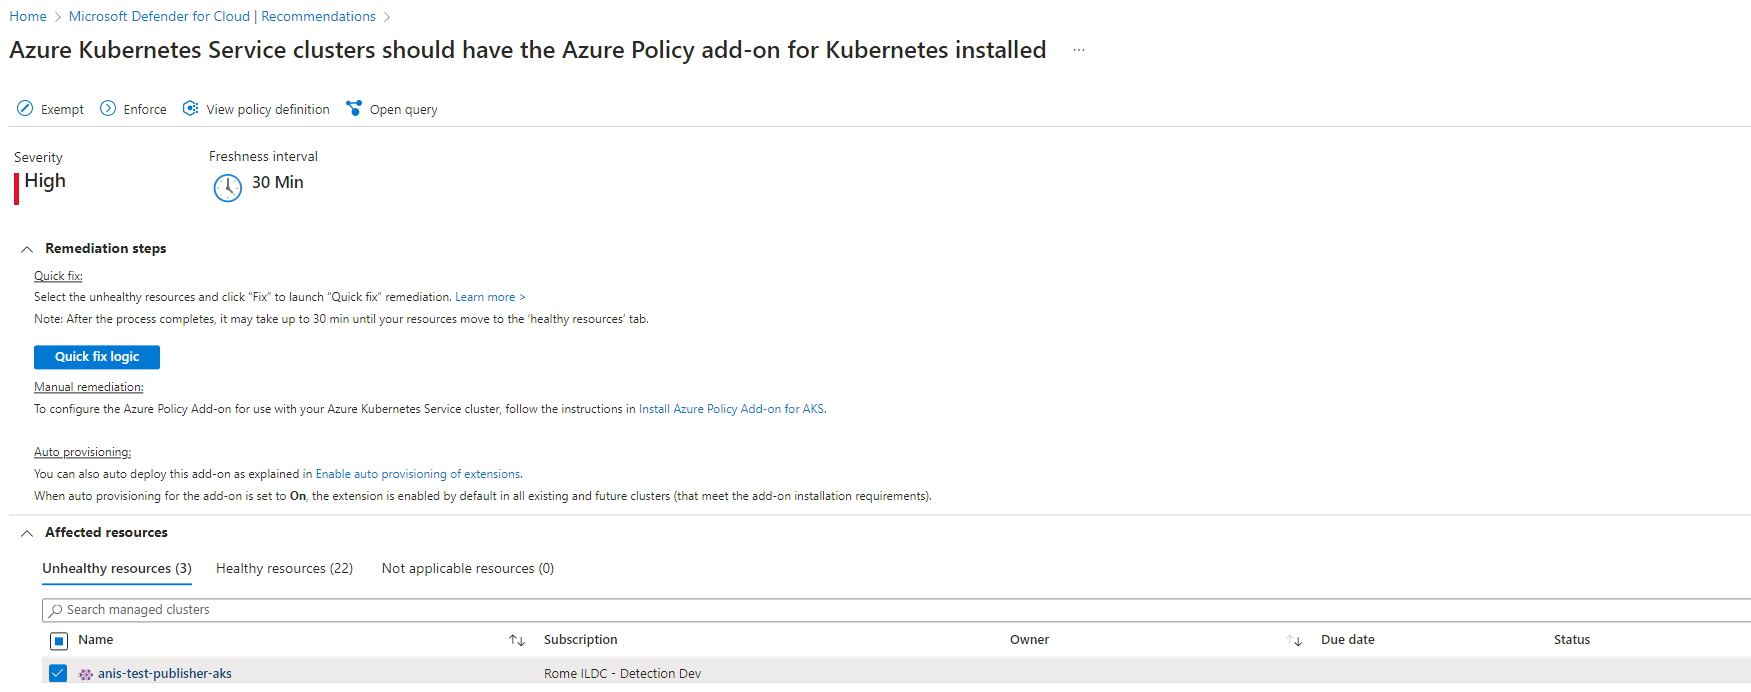Collapse the Affected resources section

tap(27, 533)
